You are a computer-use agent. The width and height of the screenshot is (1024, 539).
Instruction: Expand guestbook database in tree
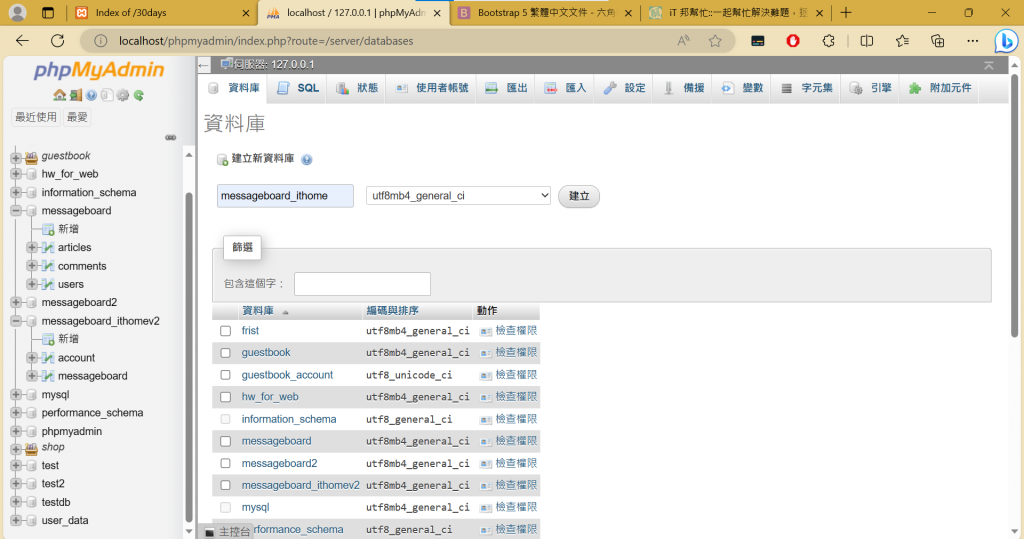[16, 156]
